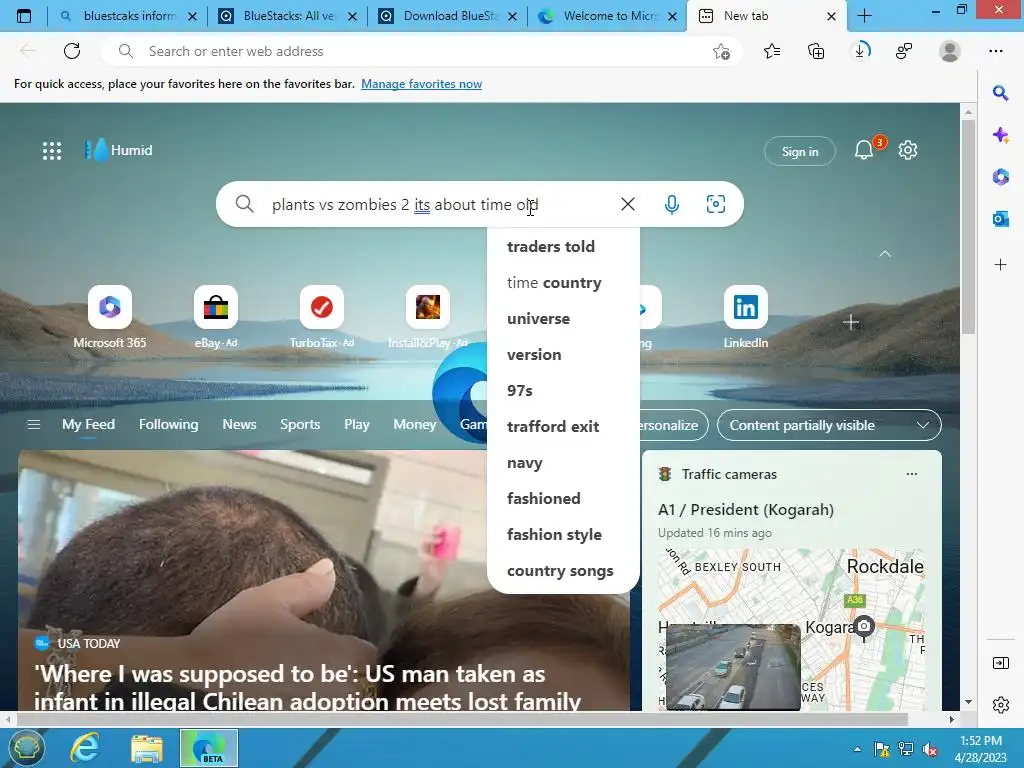This screenshot has height=768, width=1024.
Task: Open the Humid weather widget
Action: [x=118, y=150]
